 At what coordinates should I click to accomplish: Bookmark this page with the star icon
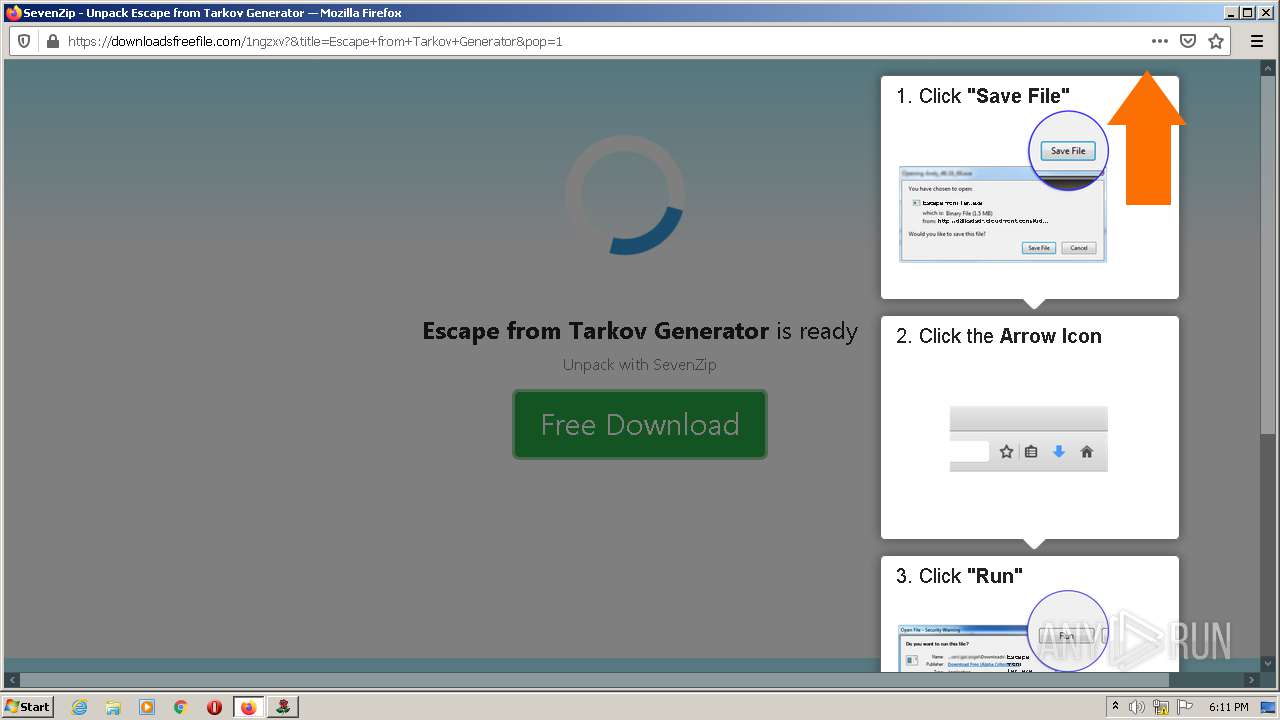click(x=1216, y=41)
